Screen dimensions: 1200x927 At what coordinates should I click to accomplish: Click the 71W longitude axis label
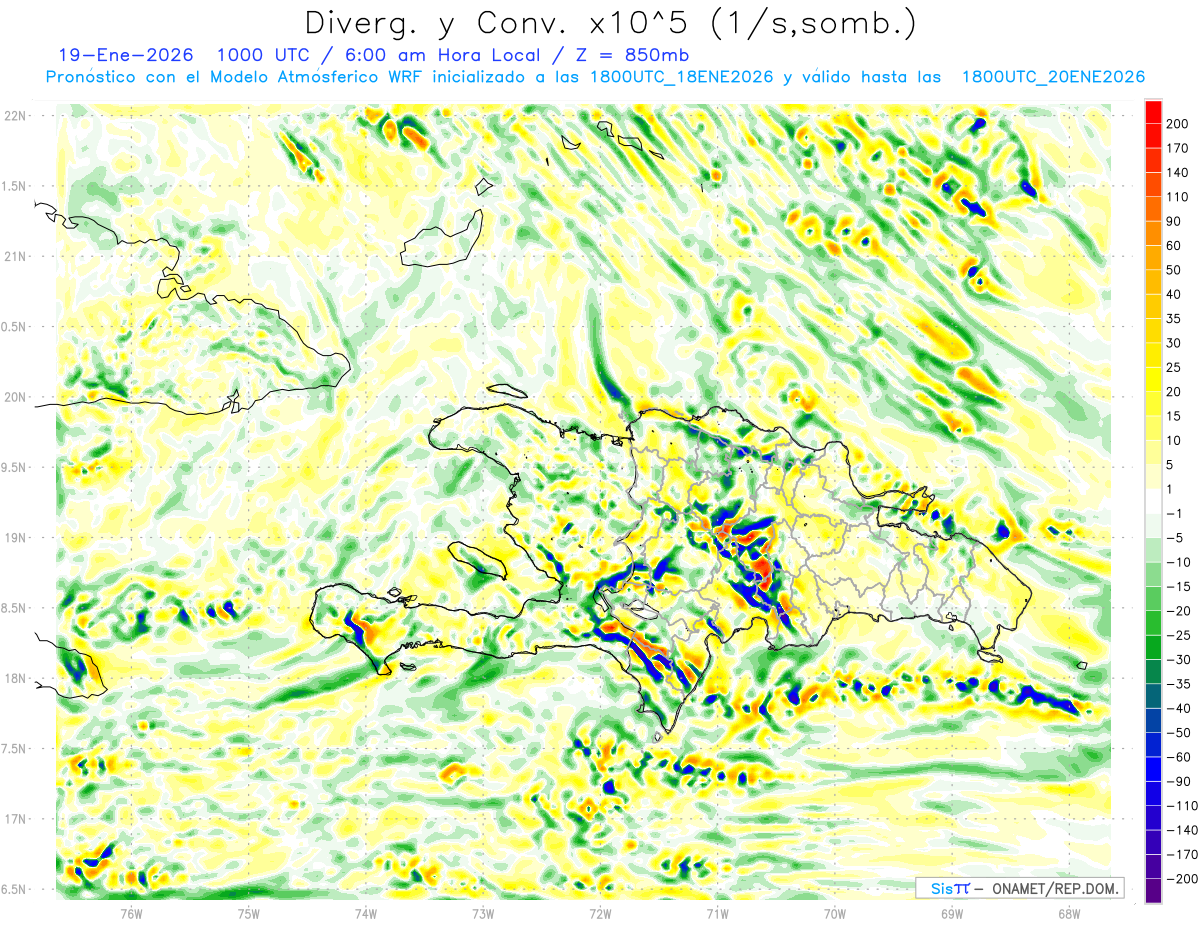717,913
